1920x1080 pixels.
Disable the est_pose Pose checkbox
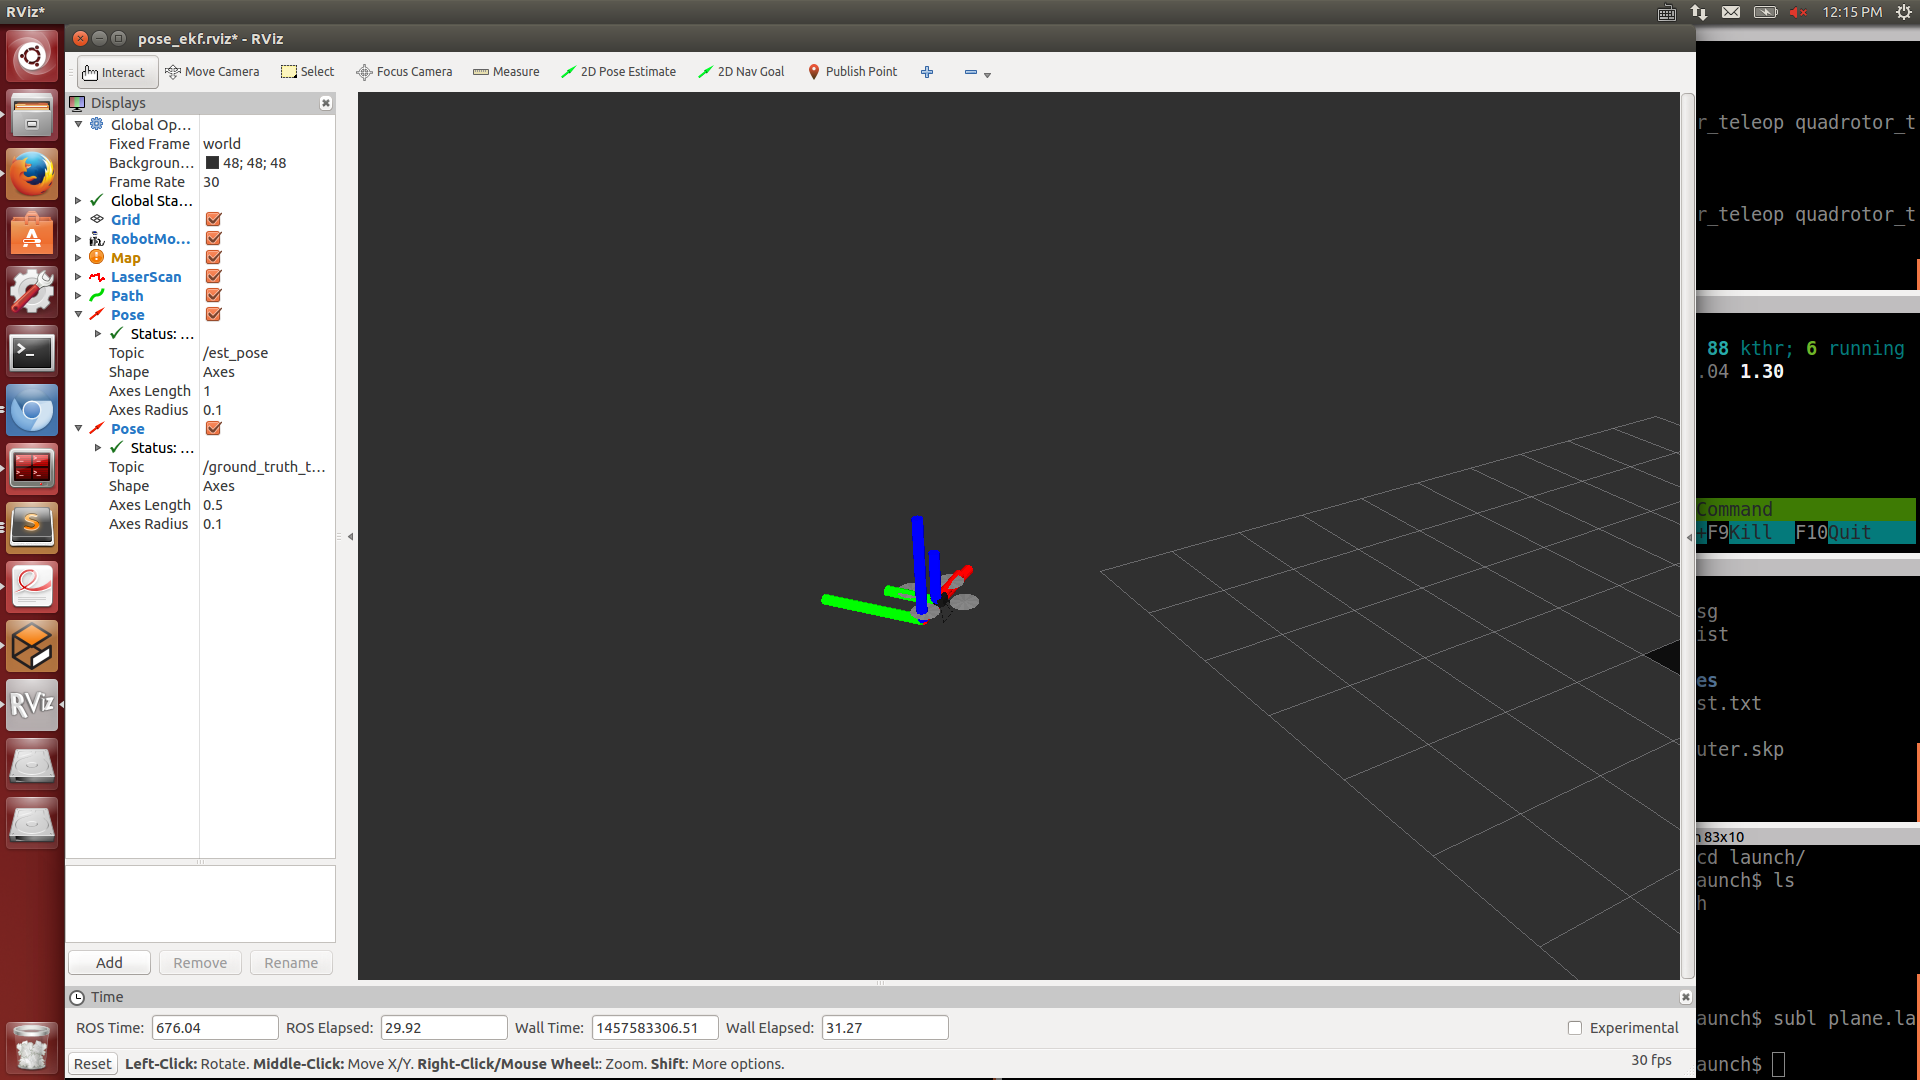pyautogui.click(x=213, y=314)
